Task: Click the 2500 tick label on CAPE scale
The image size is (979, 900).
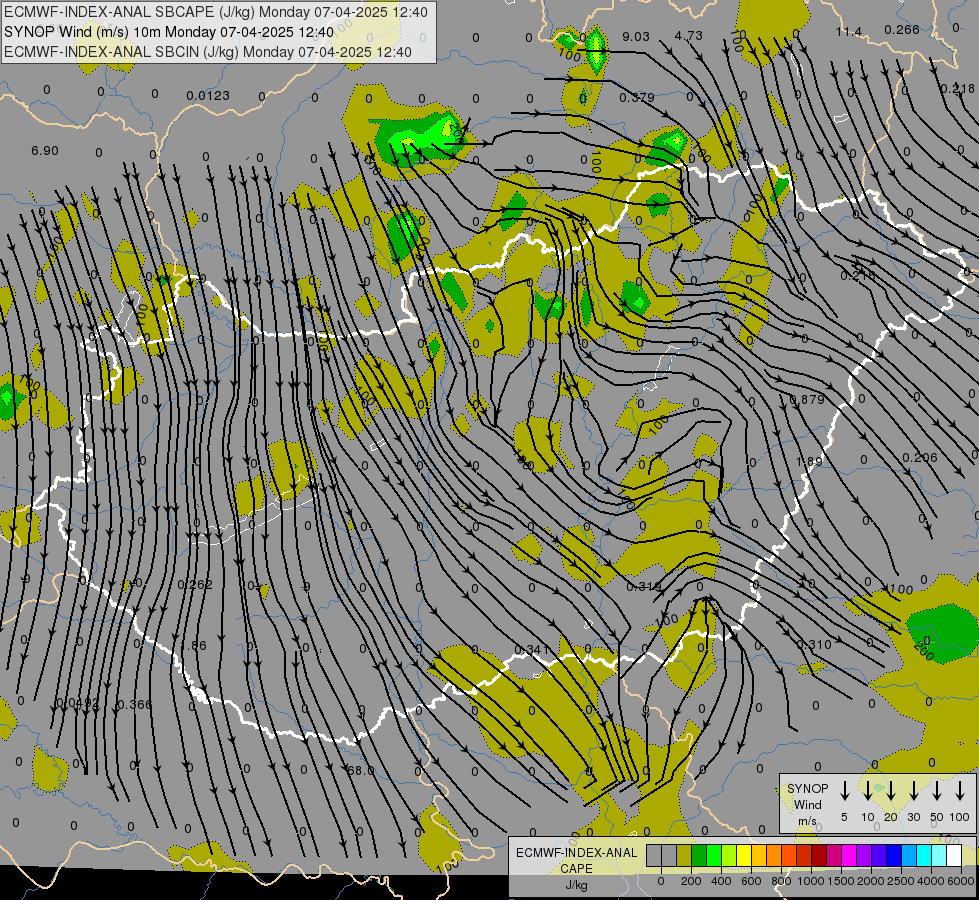Action: pos(901,881)
